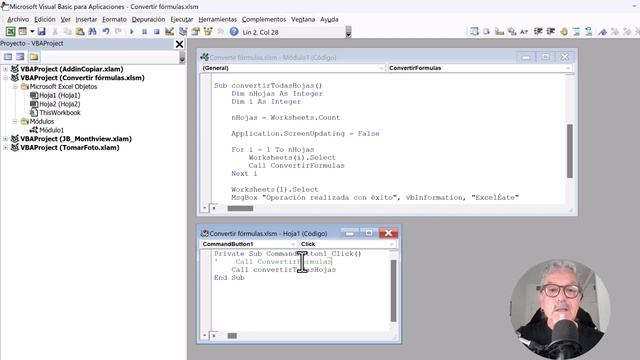Viewport: 640px width, 360px height.
Task: Toggle bookmark with the blue flag icon
Action: 602,31
